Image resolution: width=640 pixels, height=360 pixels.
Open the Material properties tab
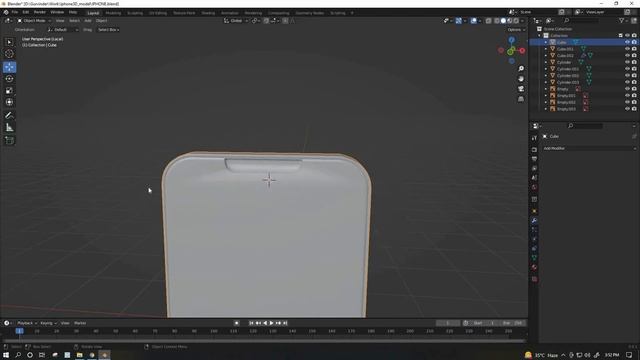tap(534, 268)
